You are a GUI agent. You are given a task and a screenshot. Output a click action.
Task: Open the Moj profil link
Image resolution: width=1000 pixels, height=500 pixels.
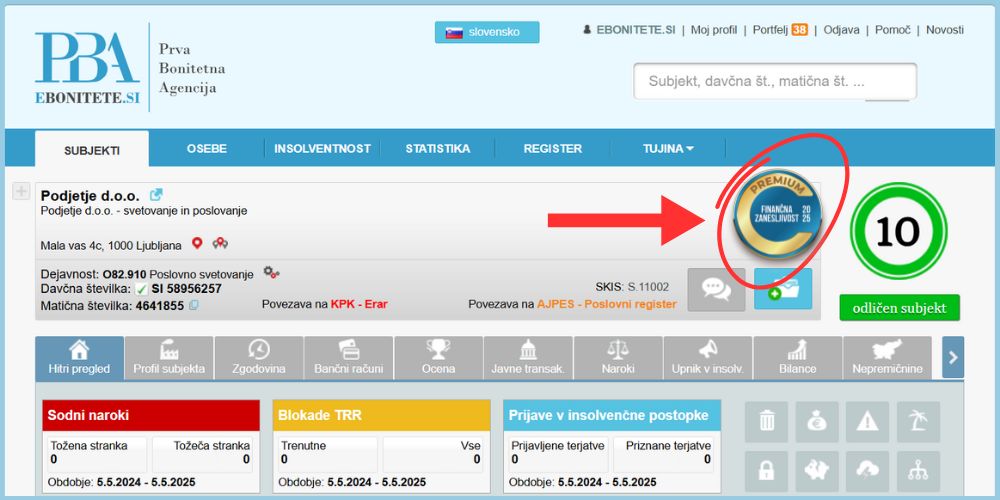pyautogui.click(x=714, y=30)
